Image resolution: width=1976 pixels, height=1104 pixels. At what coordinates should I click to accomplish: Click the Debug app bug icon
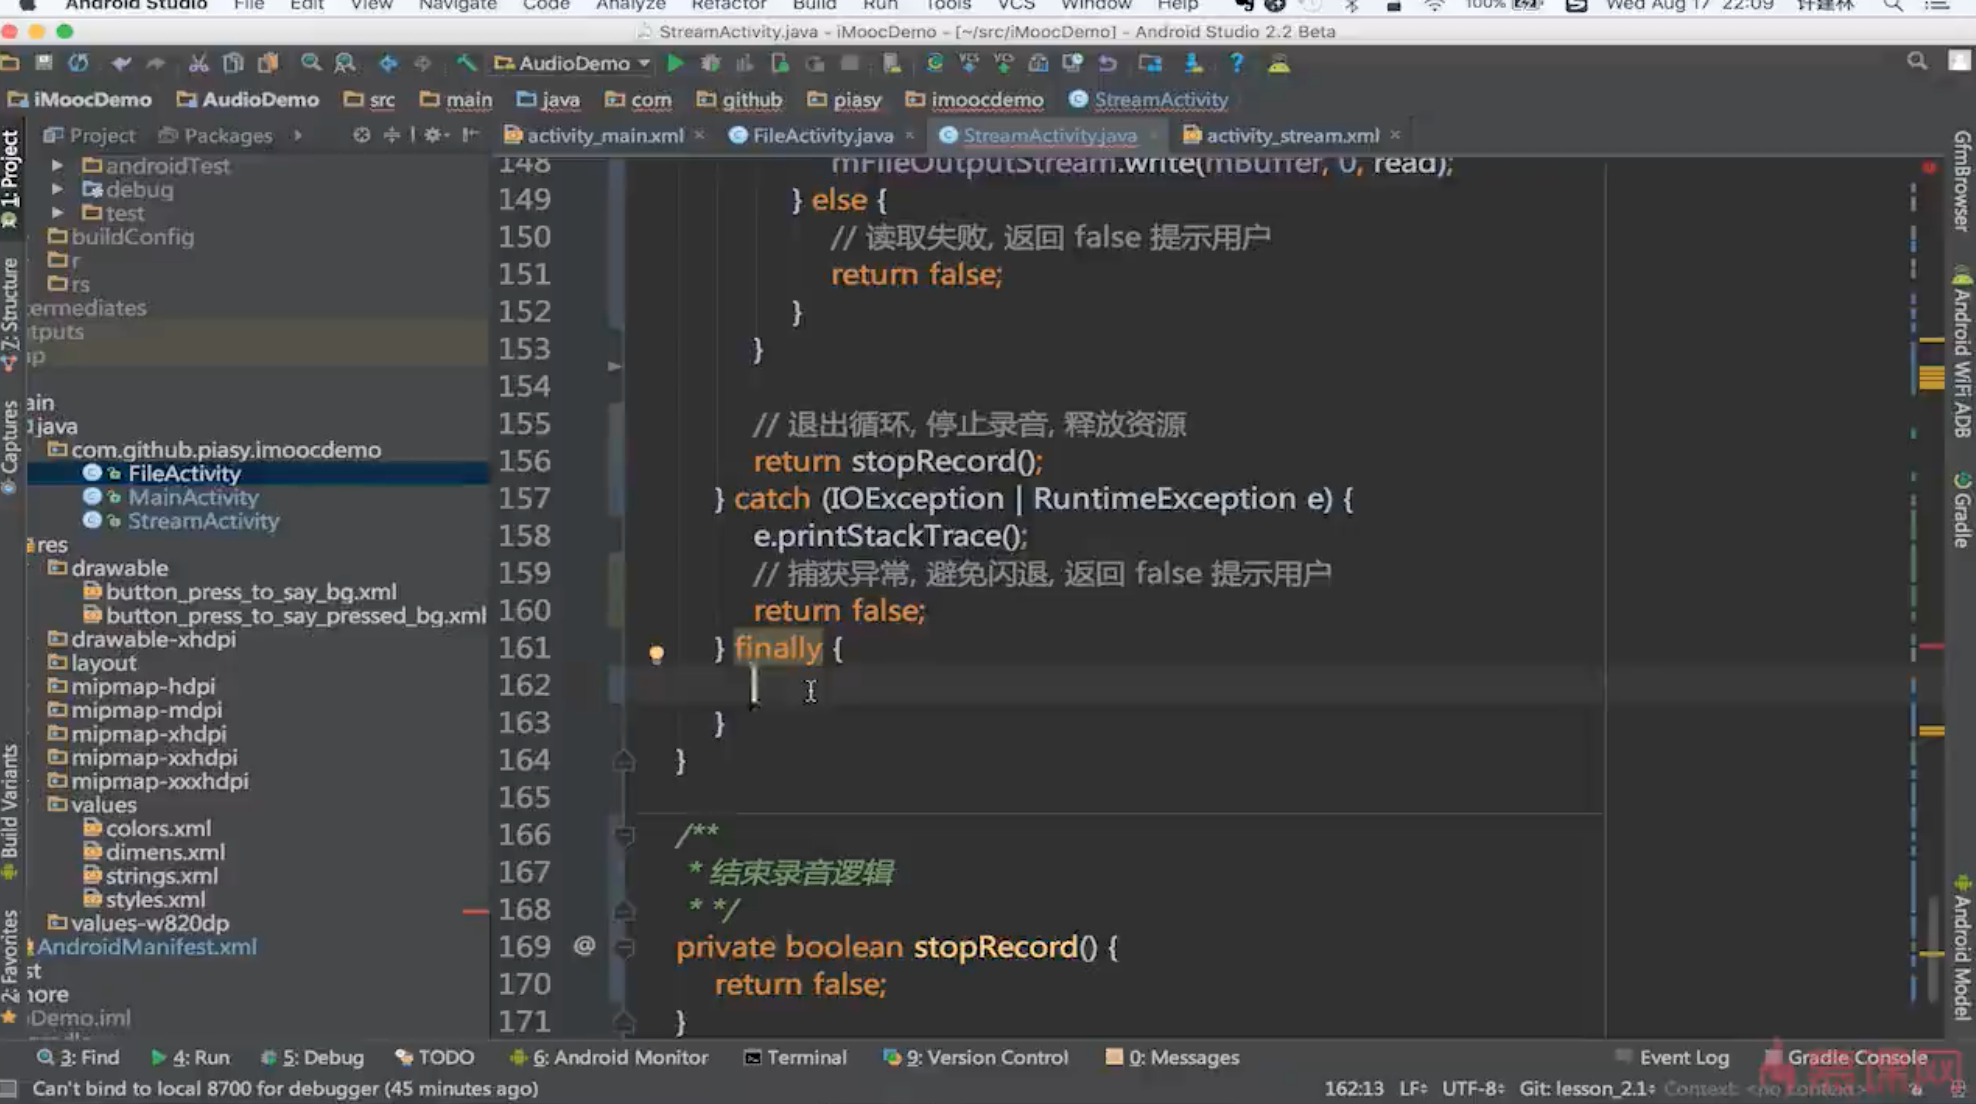click(x=710, y=64)
